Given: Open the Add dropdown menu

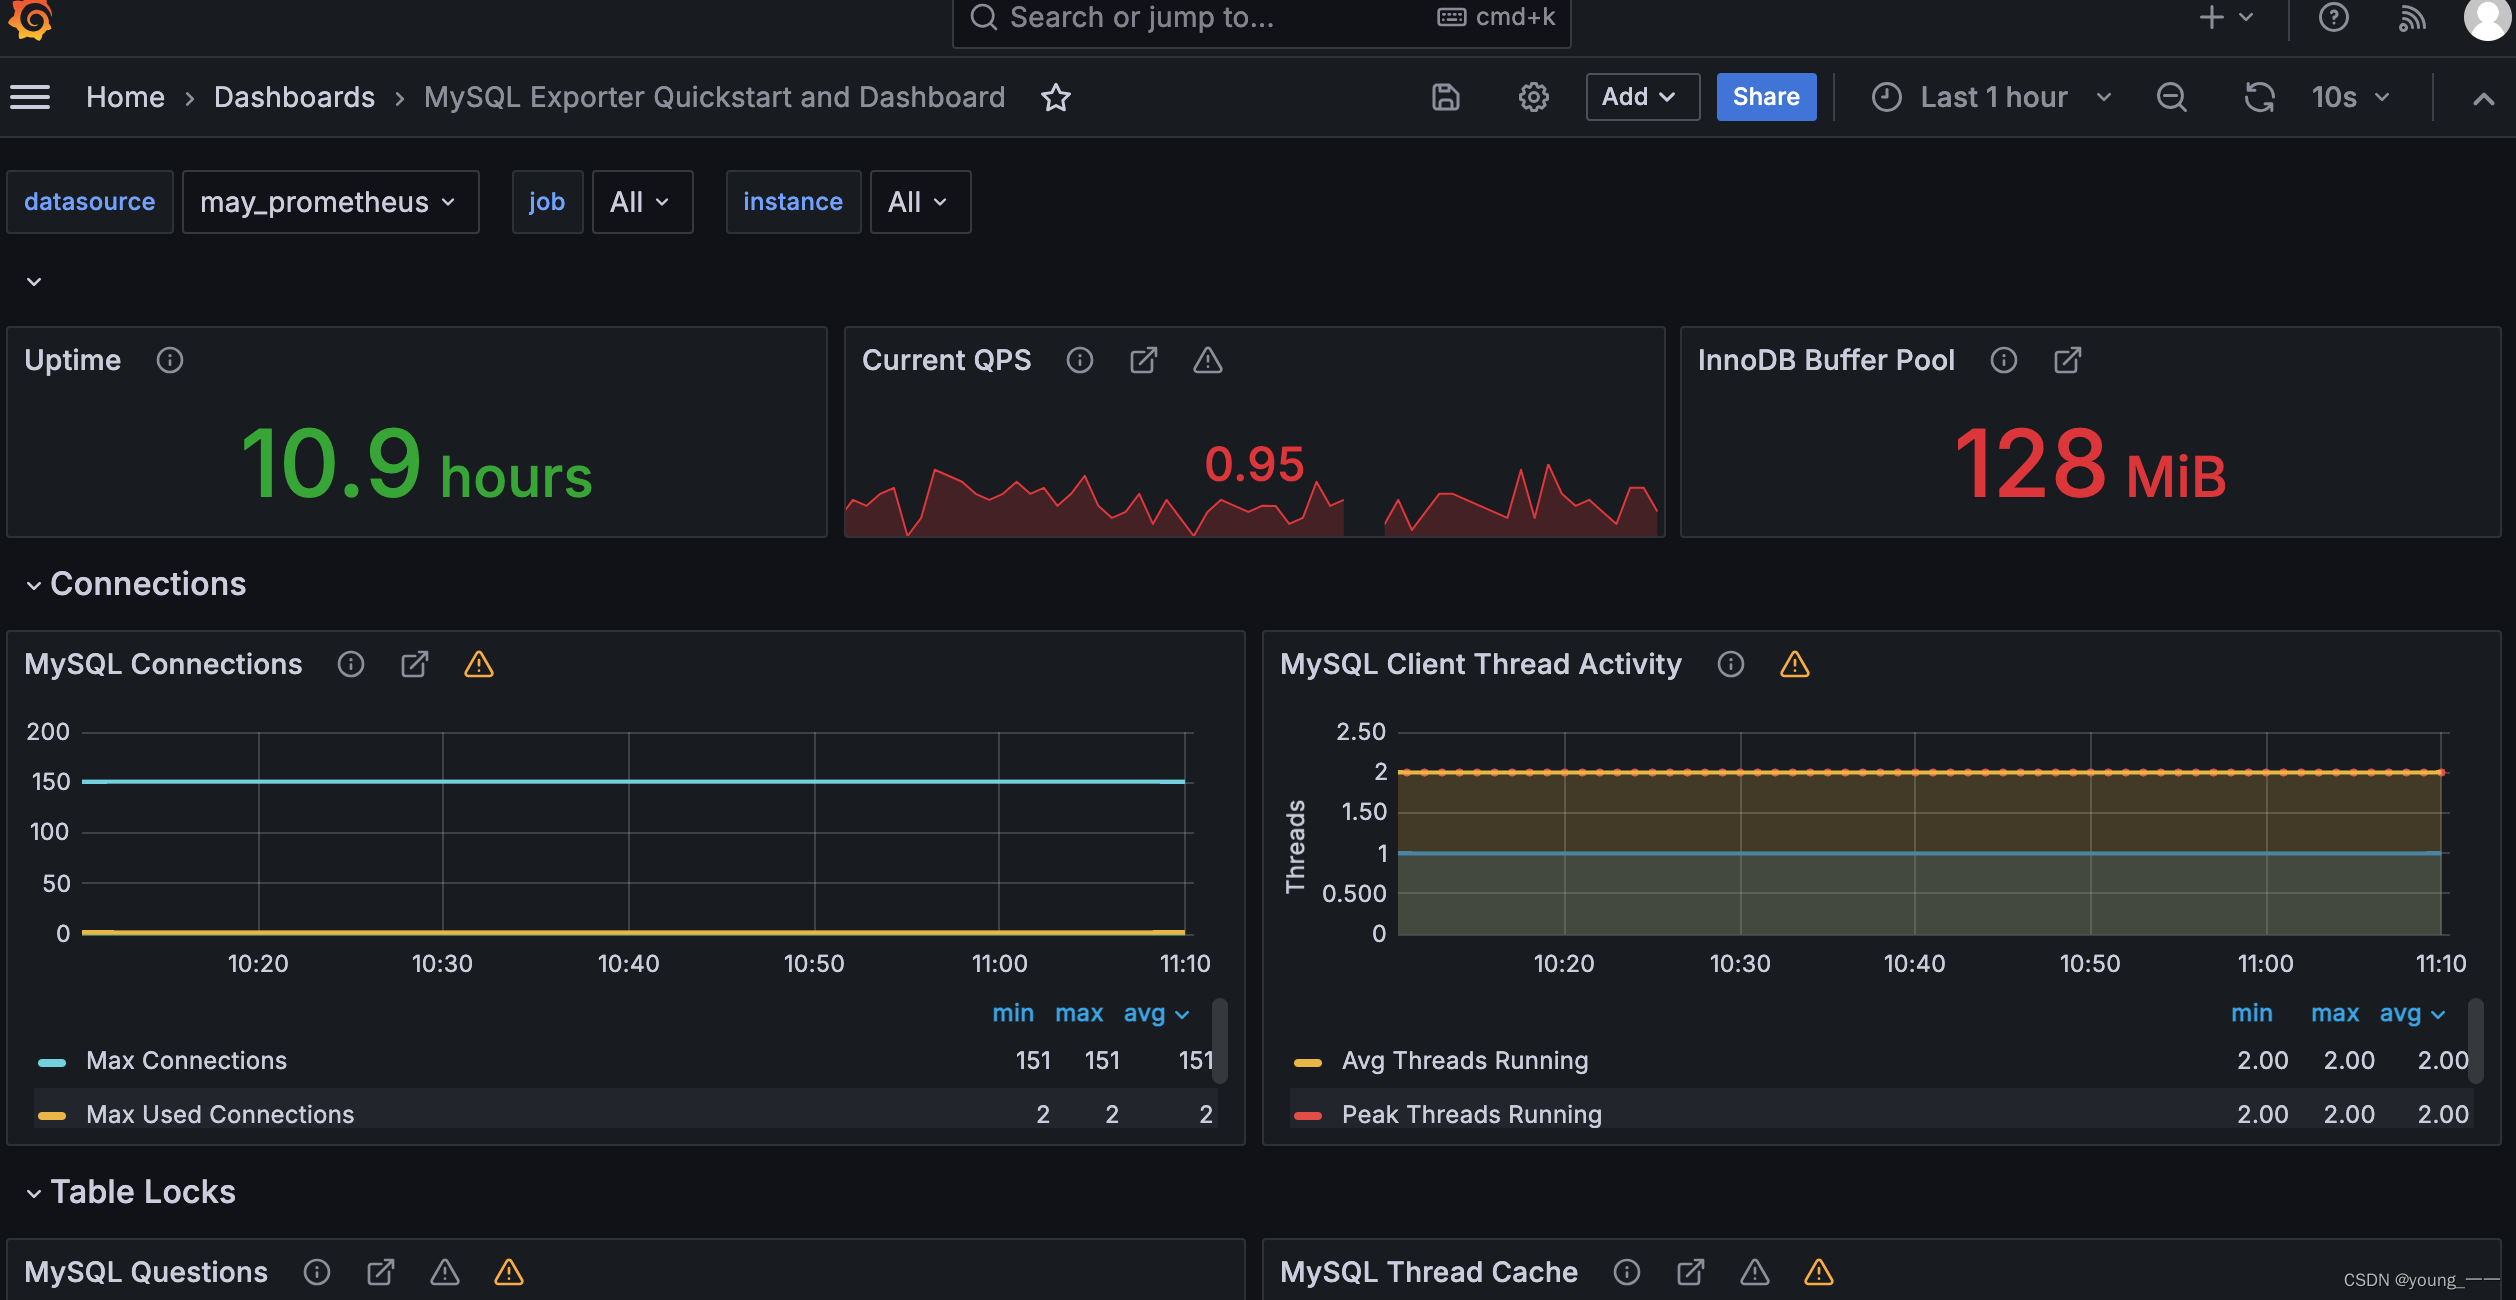Looking at the screenshot, I should [x=1642, y=97].
